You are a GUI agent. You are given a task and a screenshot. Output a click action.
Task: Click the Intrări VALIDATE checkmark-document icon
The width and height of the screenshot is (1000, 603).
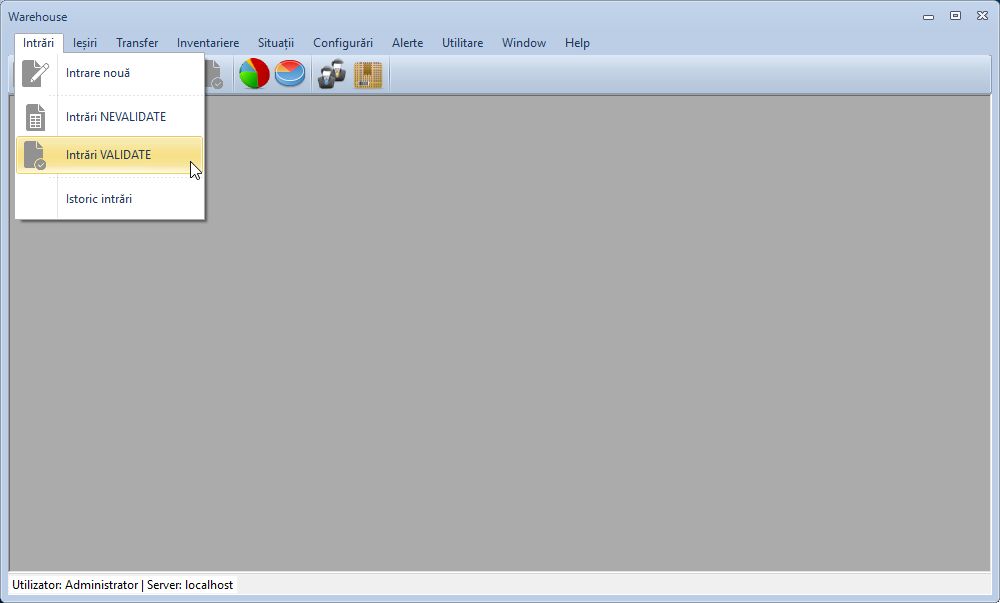click(36, 154)
